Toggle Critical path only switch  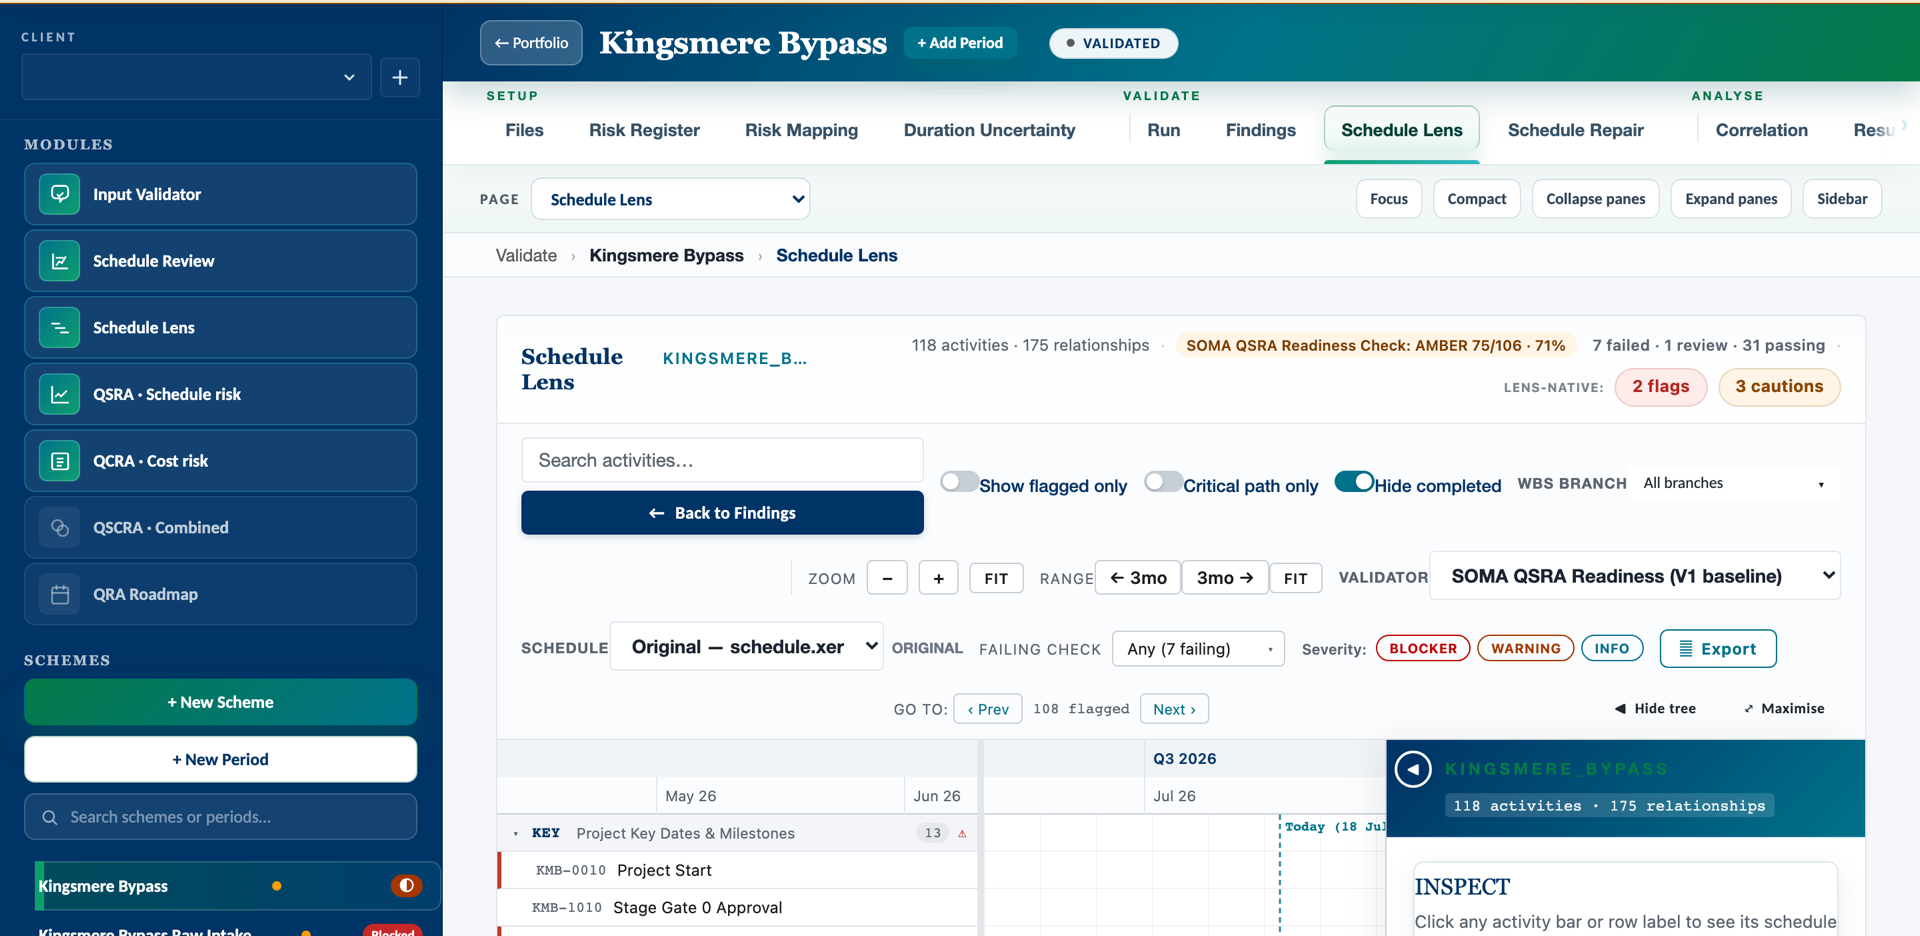click(1163, 482)
